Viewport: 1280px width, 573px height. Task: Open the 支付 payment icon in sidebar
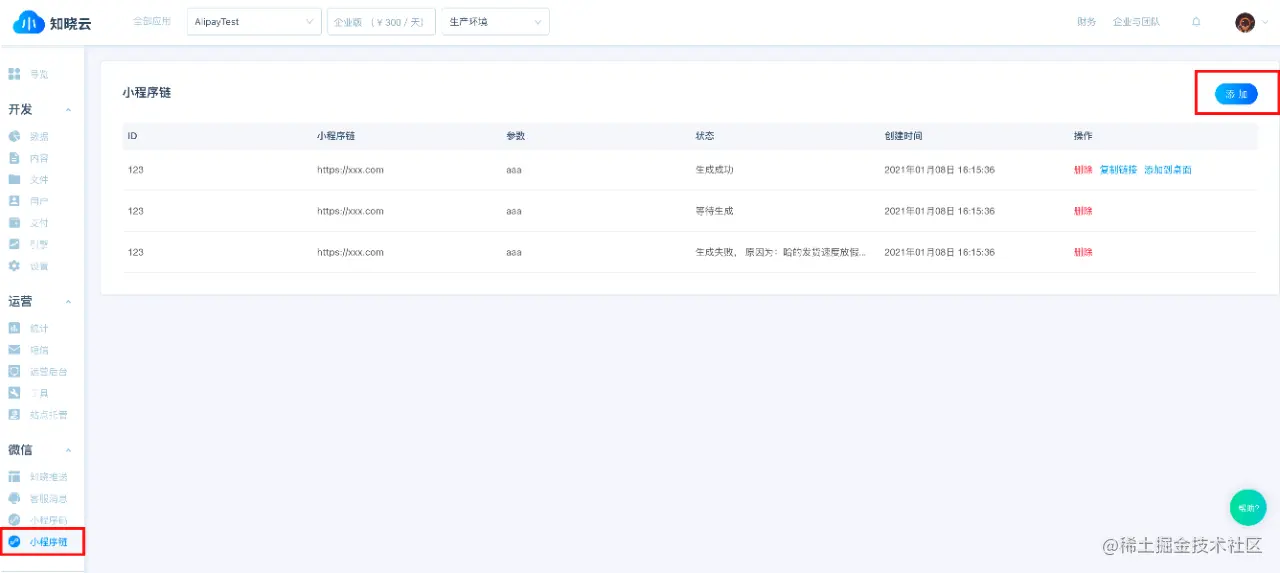coord(14,223)
